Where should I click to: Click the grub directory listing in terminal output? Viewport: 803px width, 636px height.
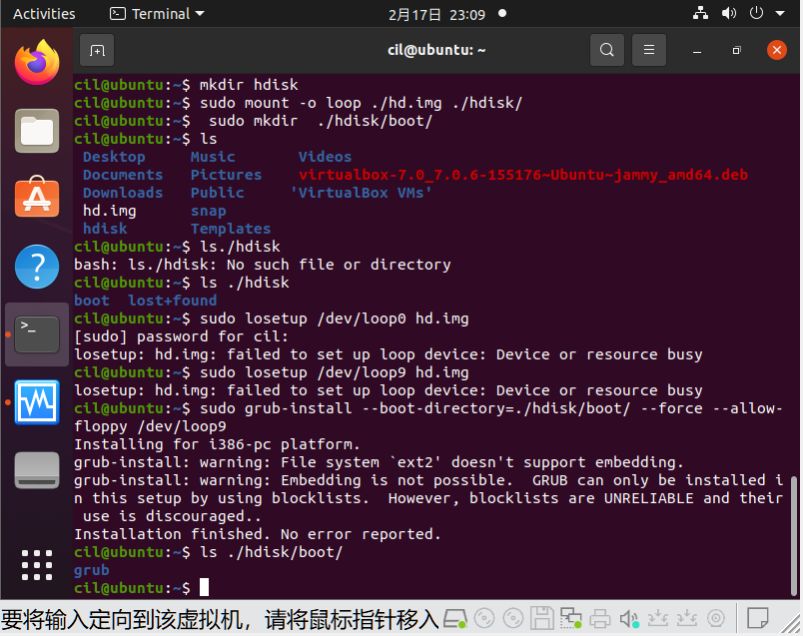pyautogui.click(x=91, y=570)
